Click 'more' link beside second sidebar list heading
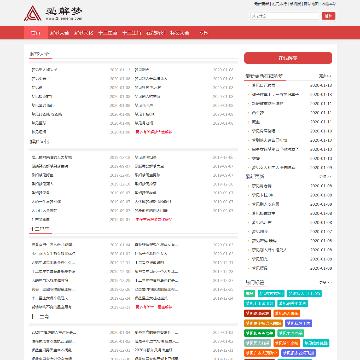Image resolution: width=360 pixels, height=360 pixels. [325, 176]
